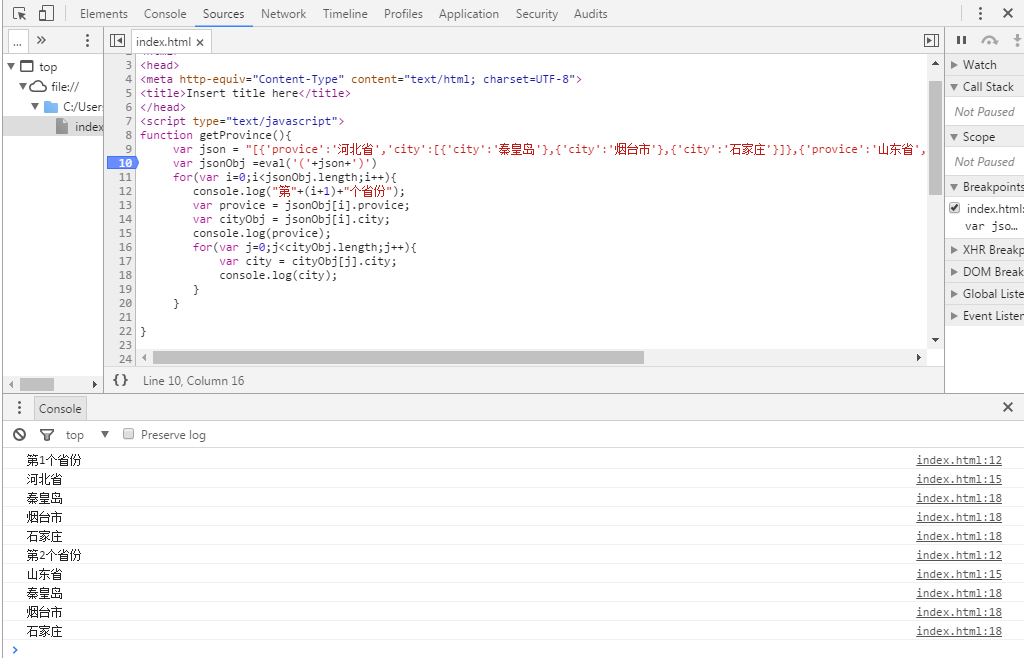Click the C:/Users folder icon
The width and height of the screenshot is (1024, 658).
tap(51, 106)
